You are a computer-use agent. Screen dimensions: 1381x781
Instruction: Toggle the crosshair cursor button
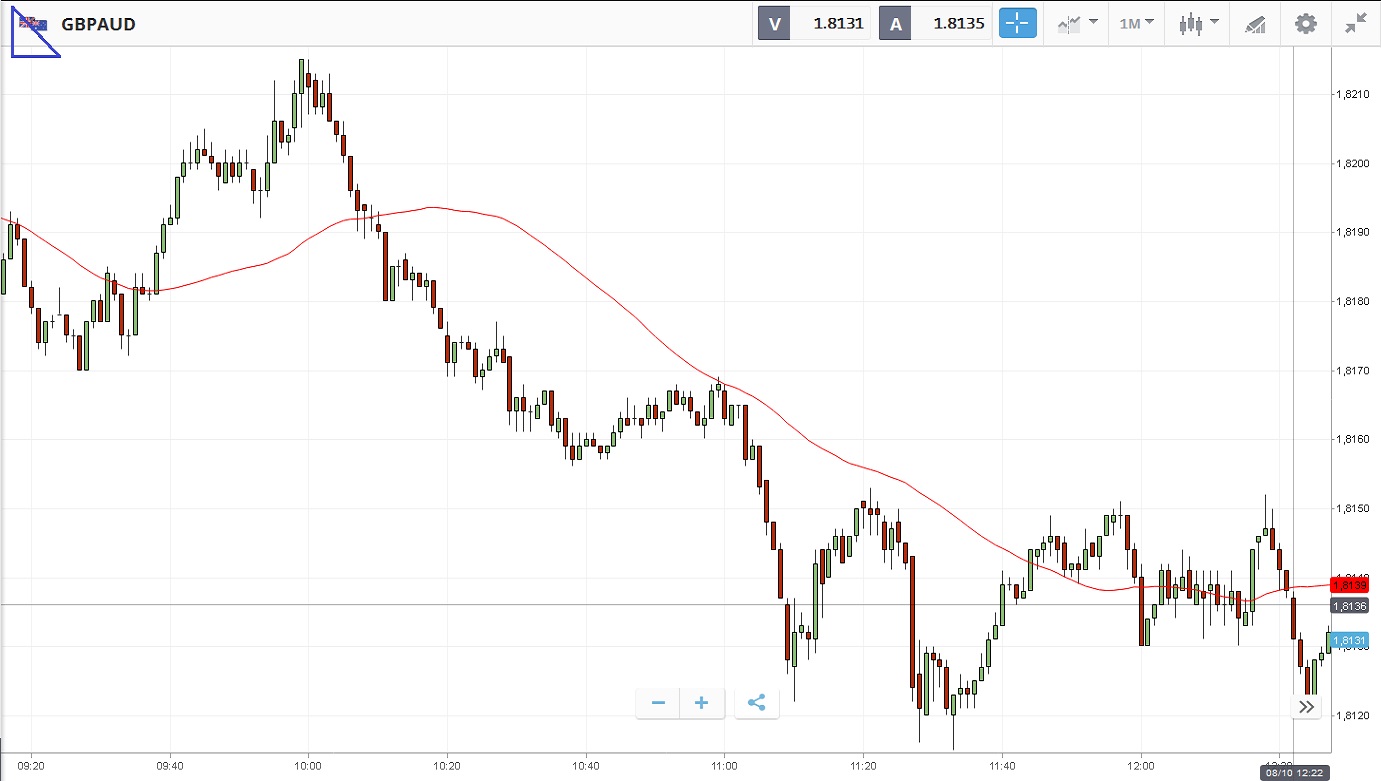click(x=1018, y=24)
